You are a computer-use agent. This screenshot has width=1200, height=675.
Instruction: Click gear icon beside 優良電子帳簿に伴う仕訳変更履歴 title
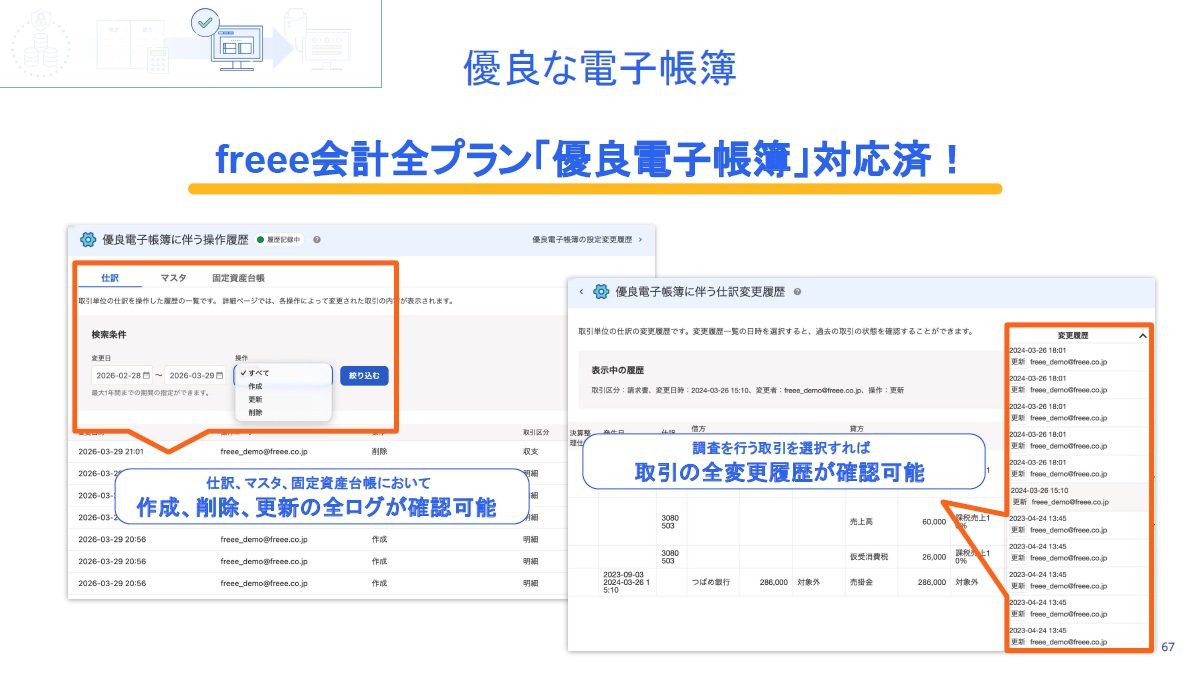601,292
